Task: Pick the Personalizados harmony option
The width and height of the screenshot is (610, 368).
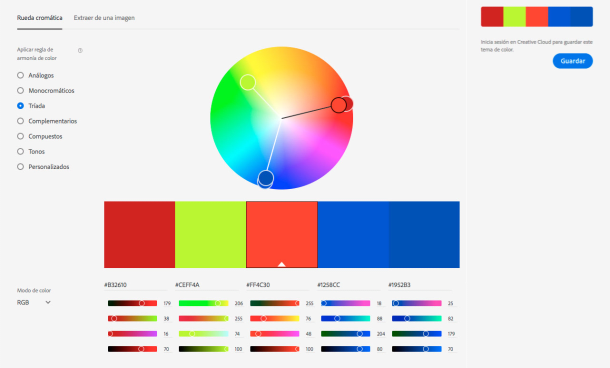Action: click(43, 166)
